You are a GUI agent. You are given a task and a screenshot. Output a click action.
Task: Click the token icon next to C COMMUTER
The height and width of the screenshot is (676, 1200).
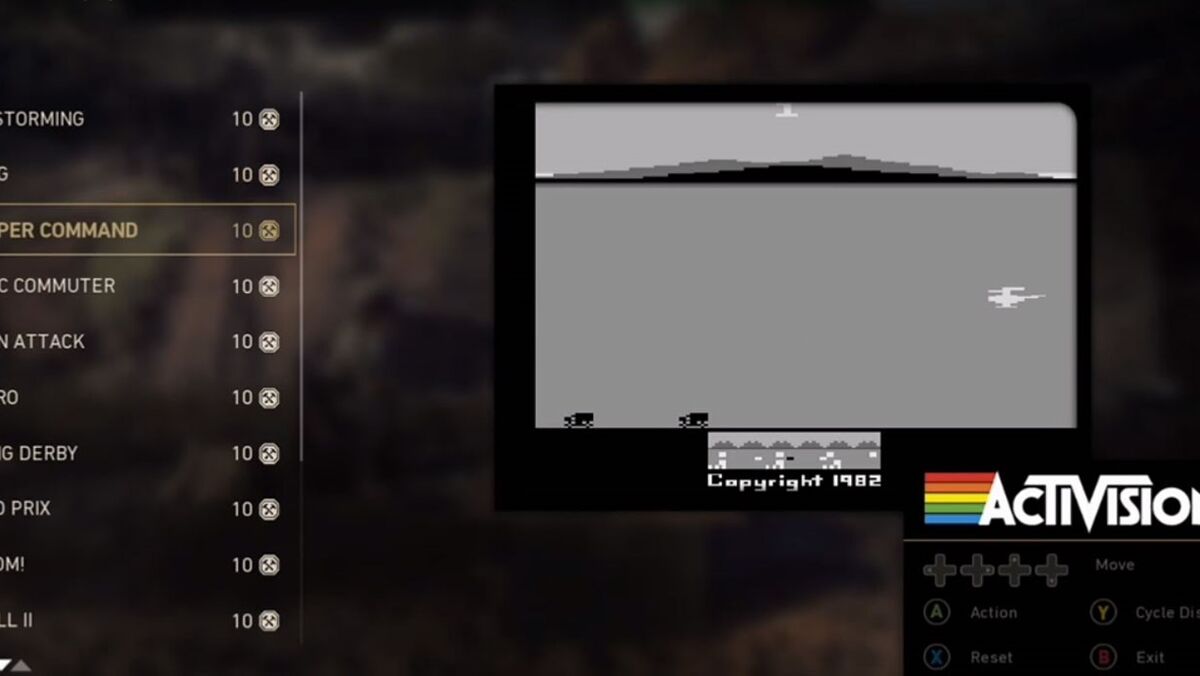pos(268,287)
